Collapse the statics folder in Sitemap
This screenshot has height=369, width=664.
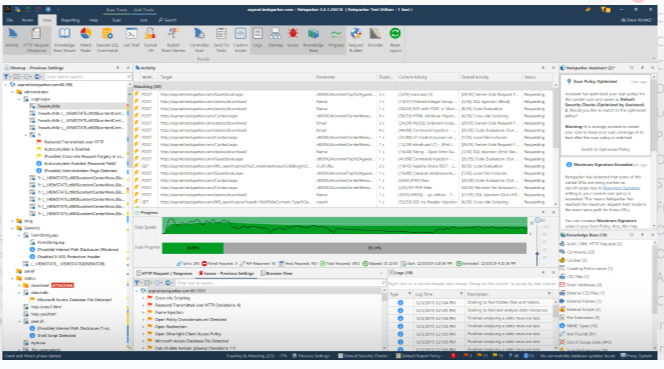coord(12,278)
